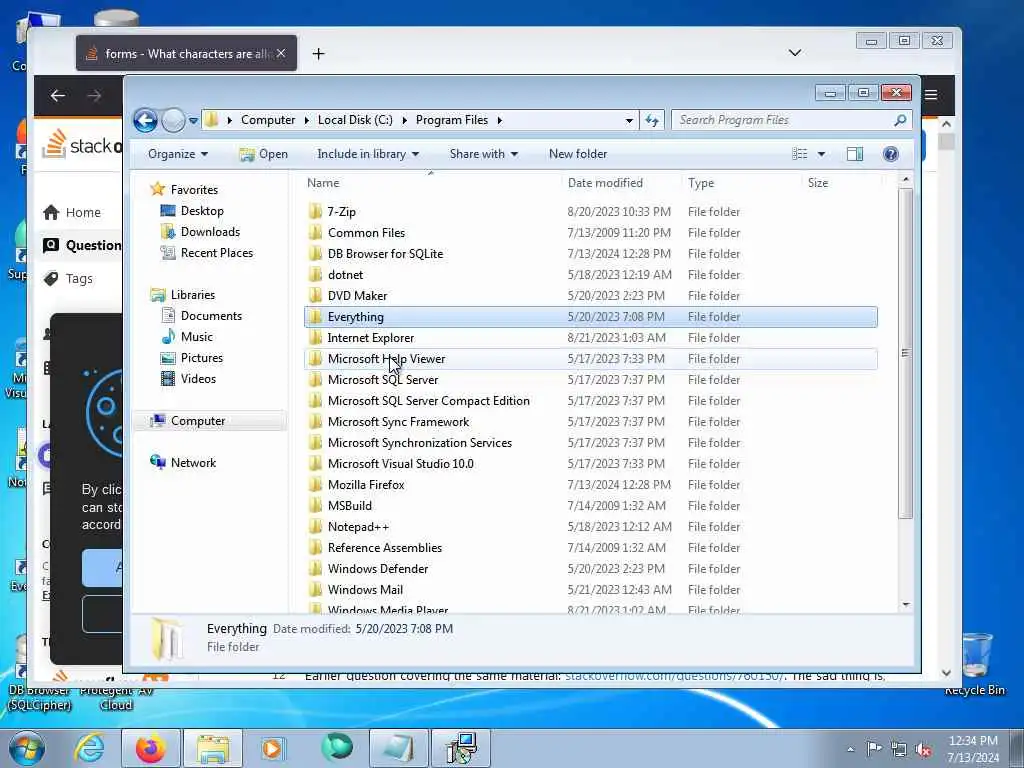1024x768 pixels.
Task: Select the Pictures library
Action: pyautogui.click(x=201, y=358)
